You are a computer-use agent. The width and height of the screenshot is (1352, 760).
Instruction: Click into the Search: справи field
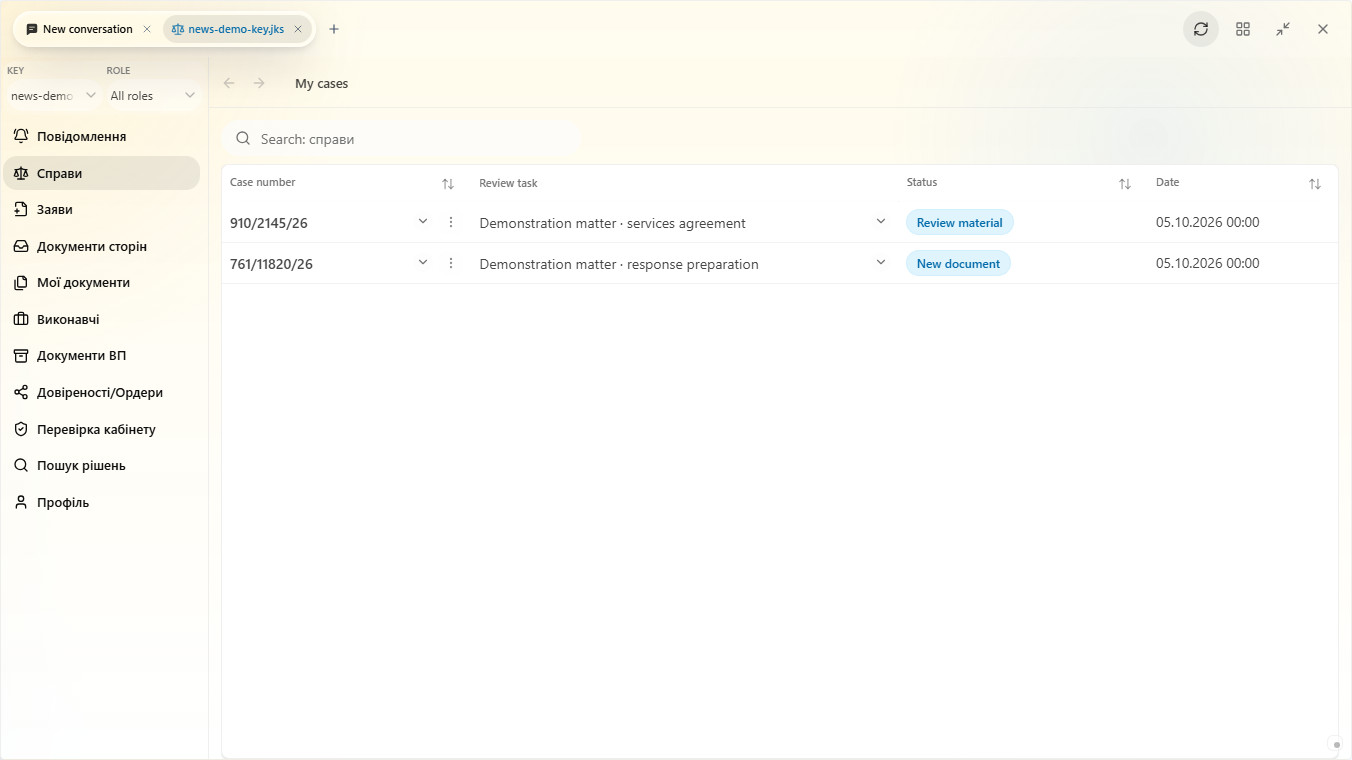[401, 139]
